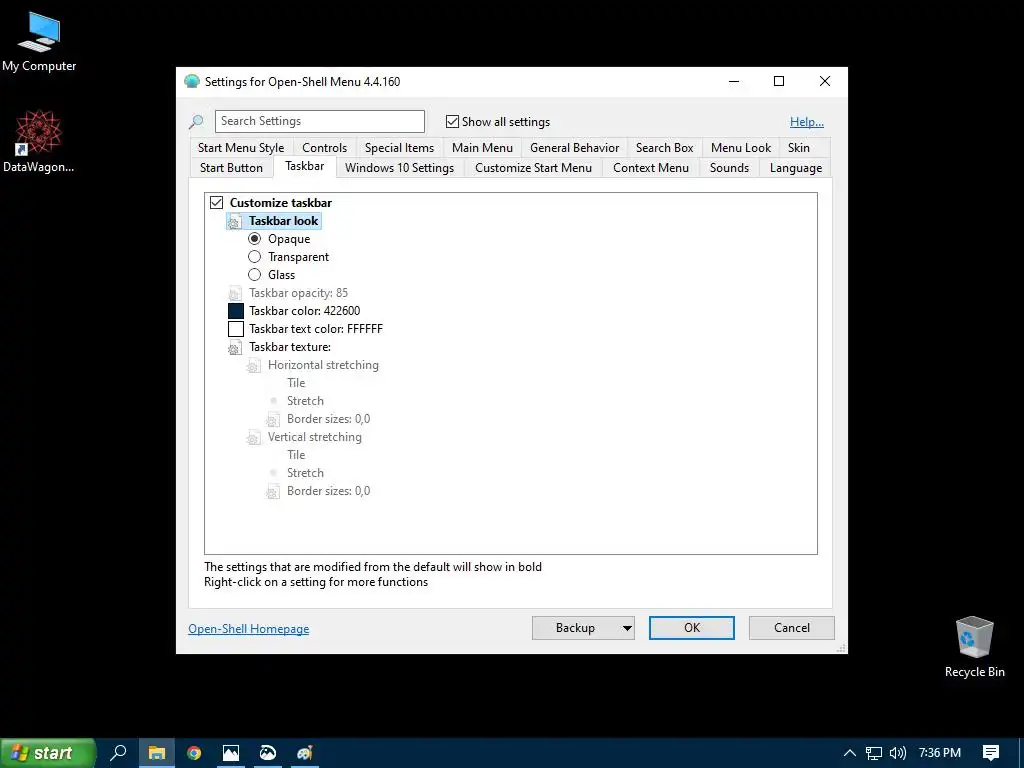This screenshot has height=768, width=1024.
Task: Switch to the Menu Look tab
Action: pos(741,148)
